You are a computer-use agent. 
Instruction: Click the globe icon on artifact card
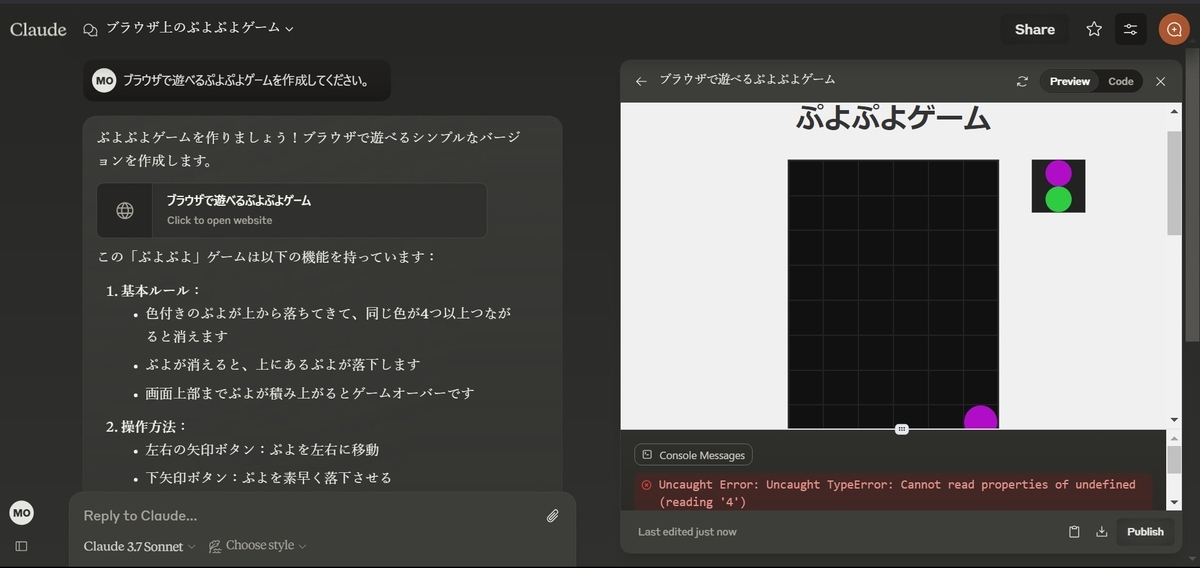point(125,210)
